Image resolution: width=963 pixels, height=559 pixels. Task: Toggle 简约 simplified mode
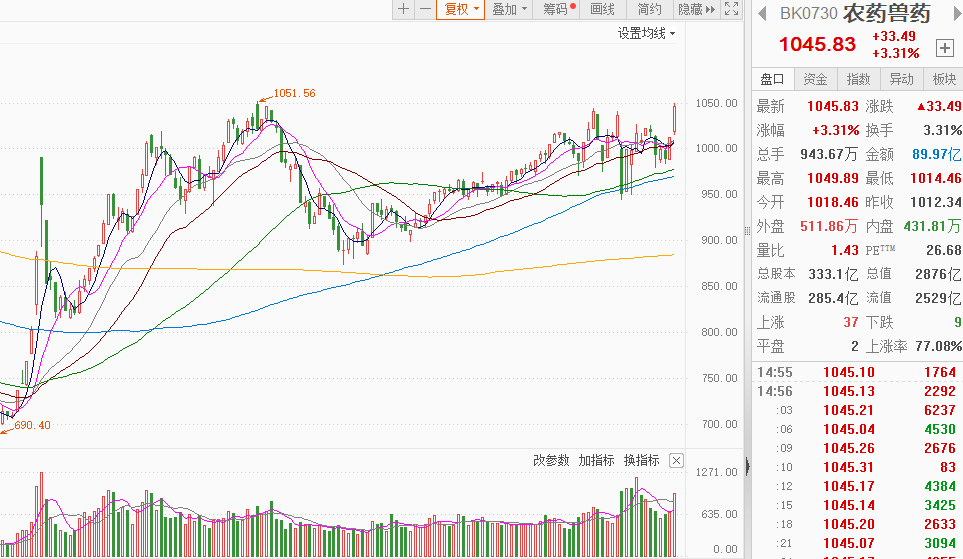coord(650,9)
